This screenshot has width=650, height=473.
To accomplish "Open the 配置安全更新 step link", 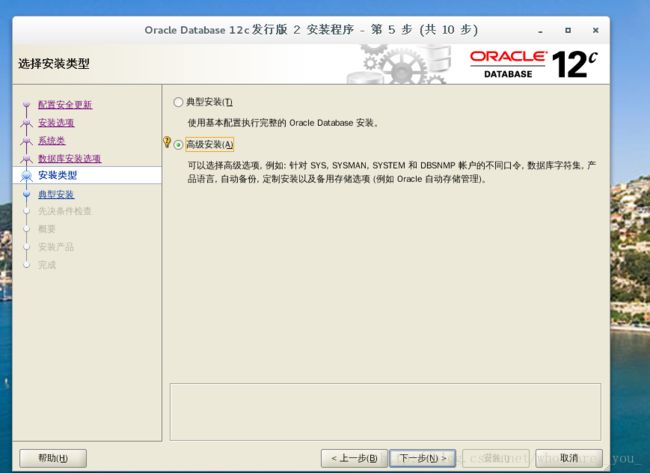I will [65, 105].
